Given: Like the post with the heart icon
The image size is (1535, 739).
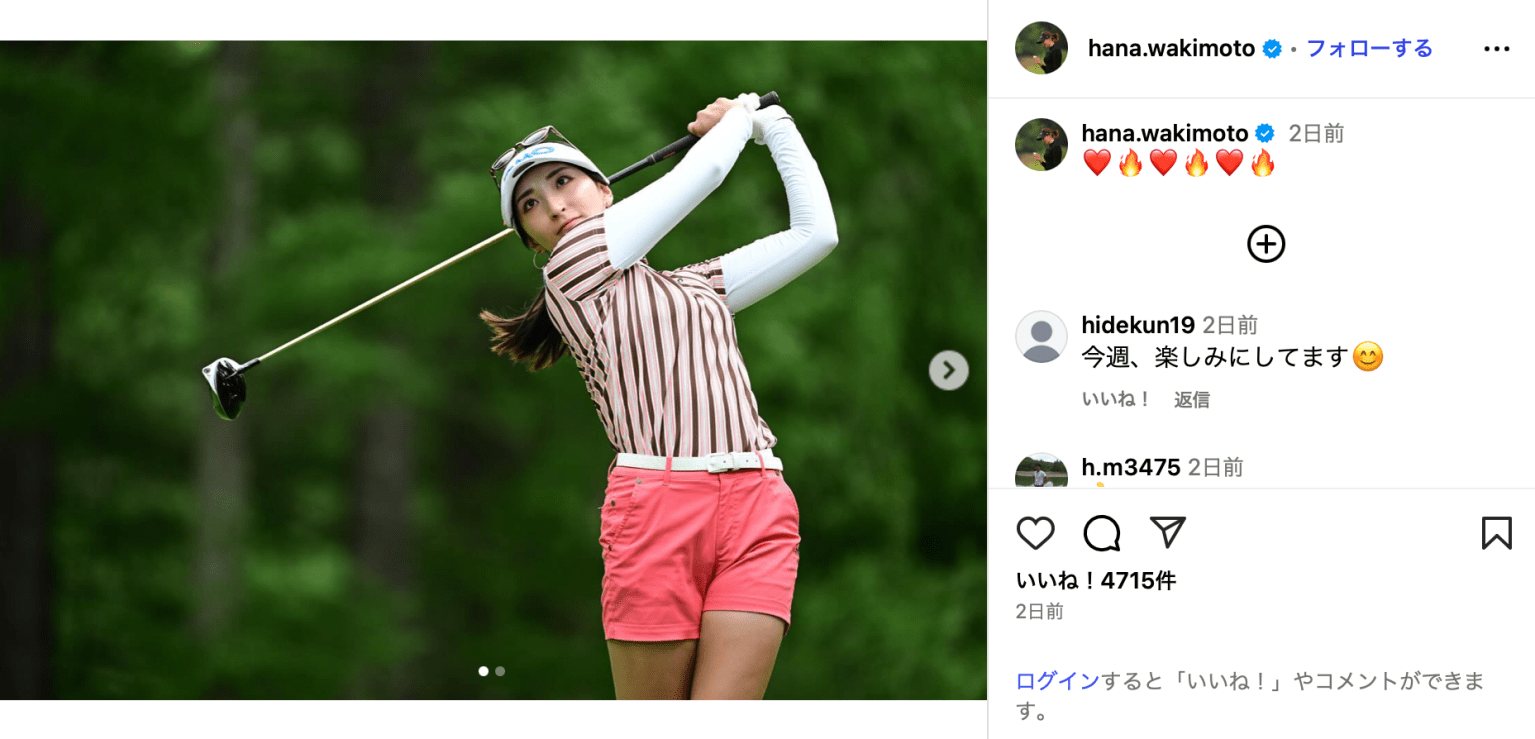Looking at the screenshot, I should click(1035, 533).
